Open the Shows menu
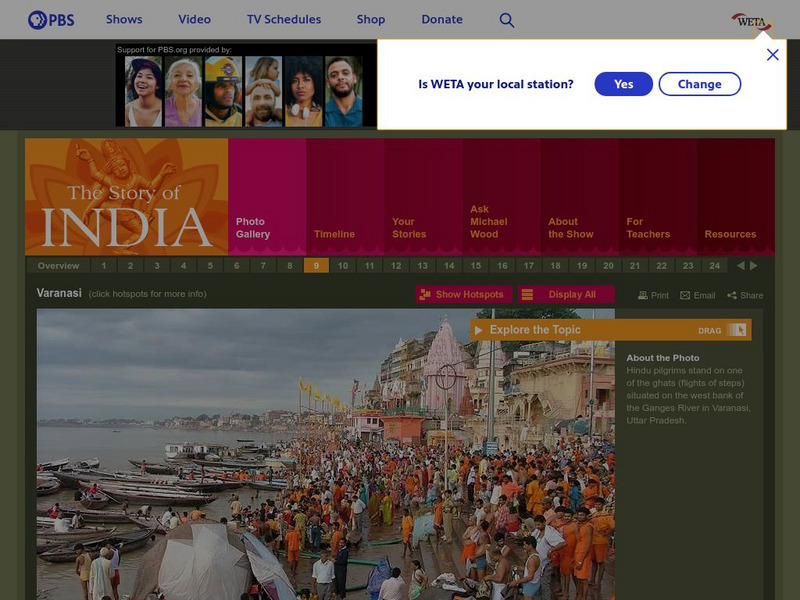The width and height of the screenshot is (800, 600). 124,19
